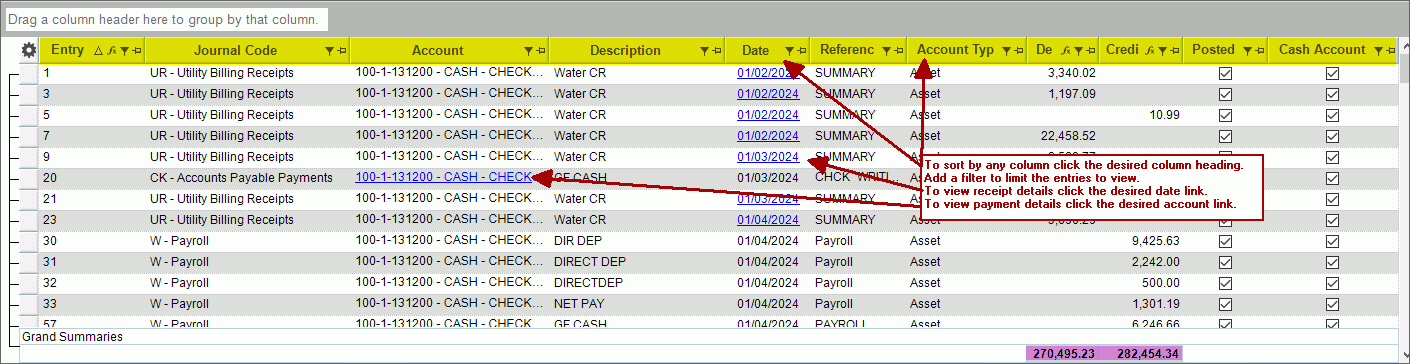
Task: Open 01/02/2024 date link for entry 7
Action: tap(768, 136)
